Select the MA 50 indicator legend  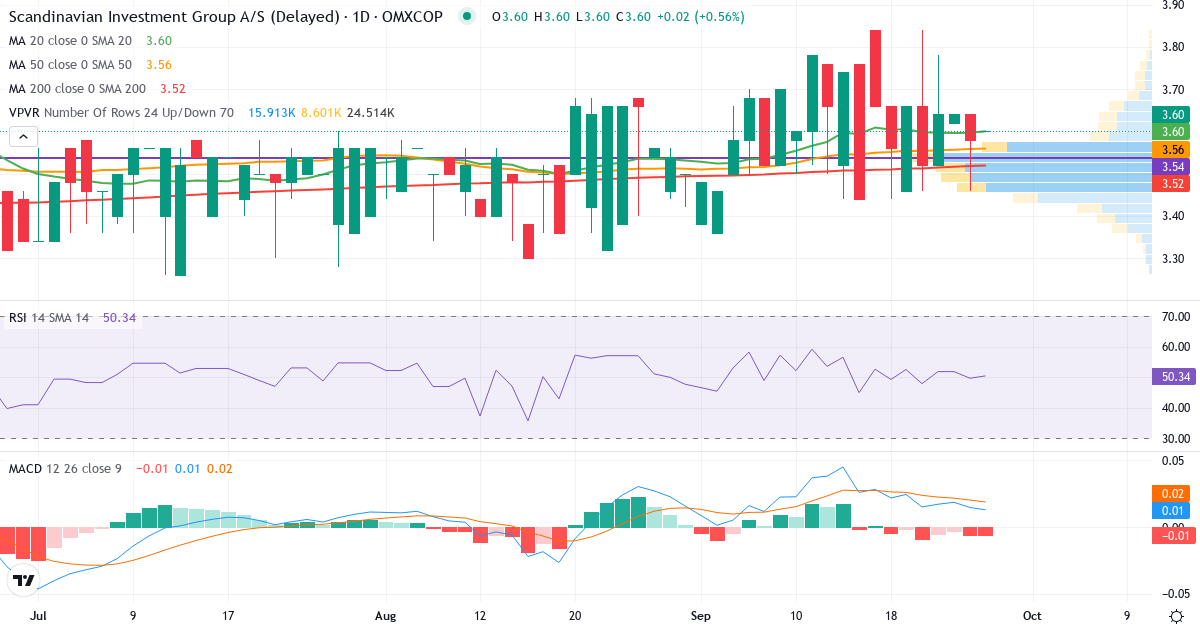click(x=70, y=65)
